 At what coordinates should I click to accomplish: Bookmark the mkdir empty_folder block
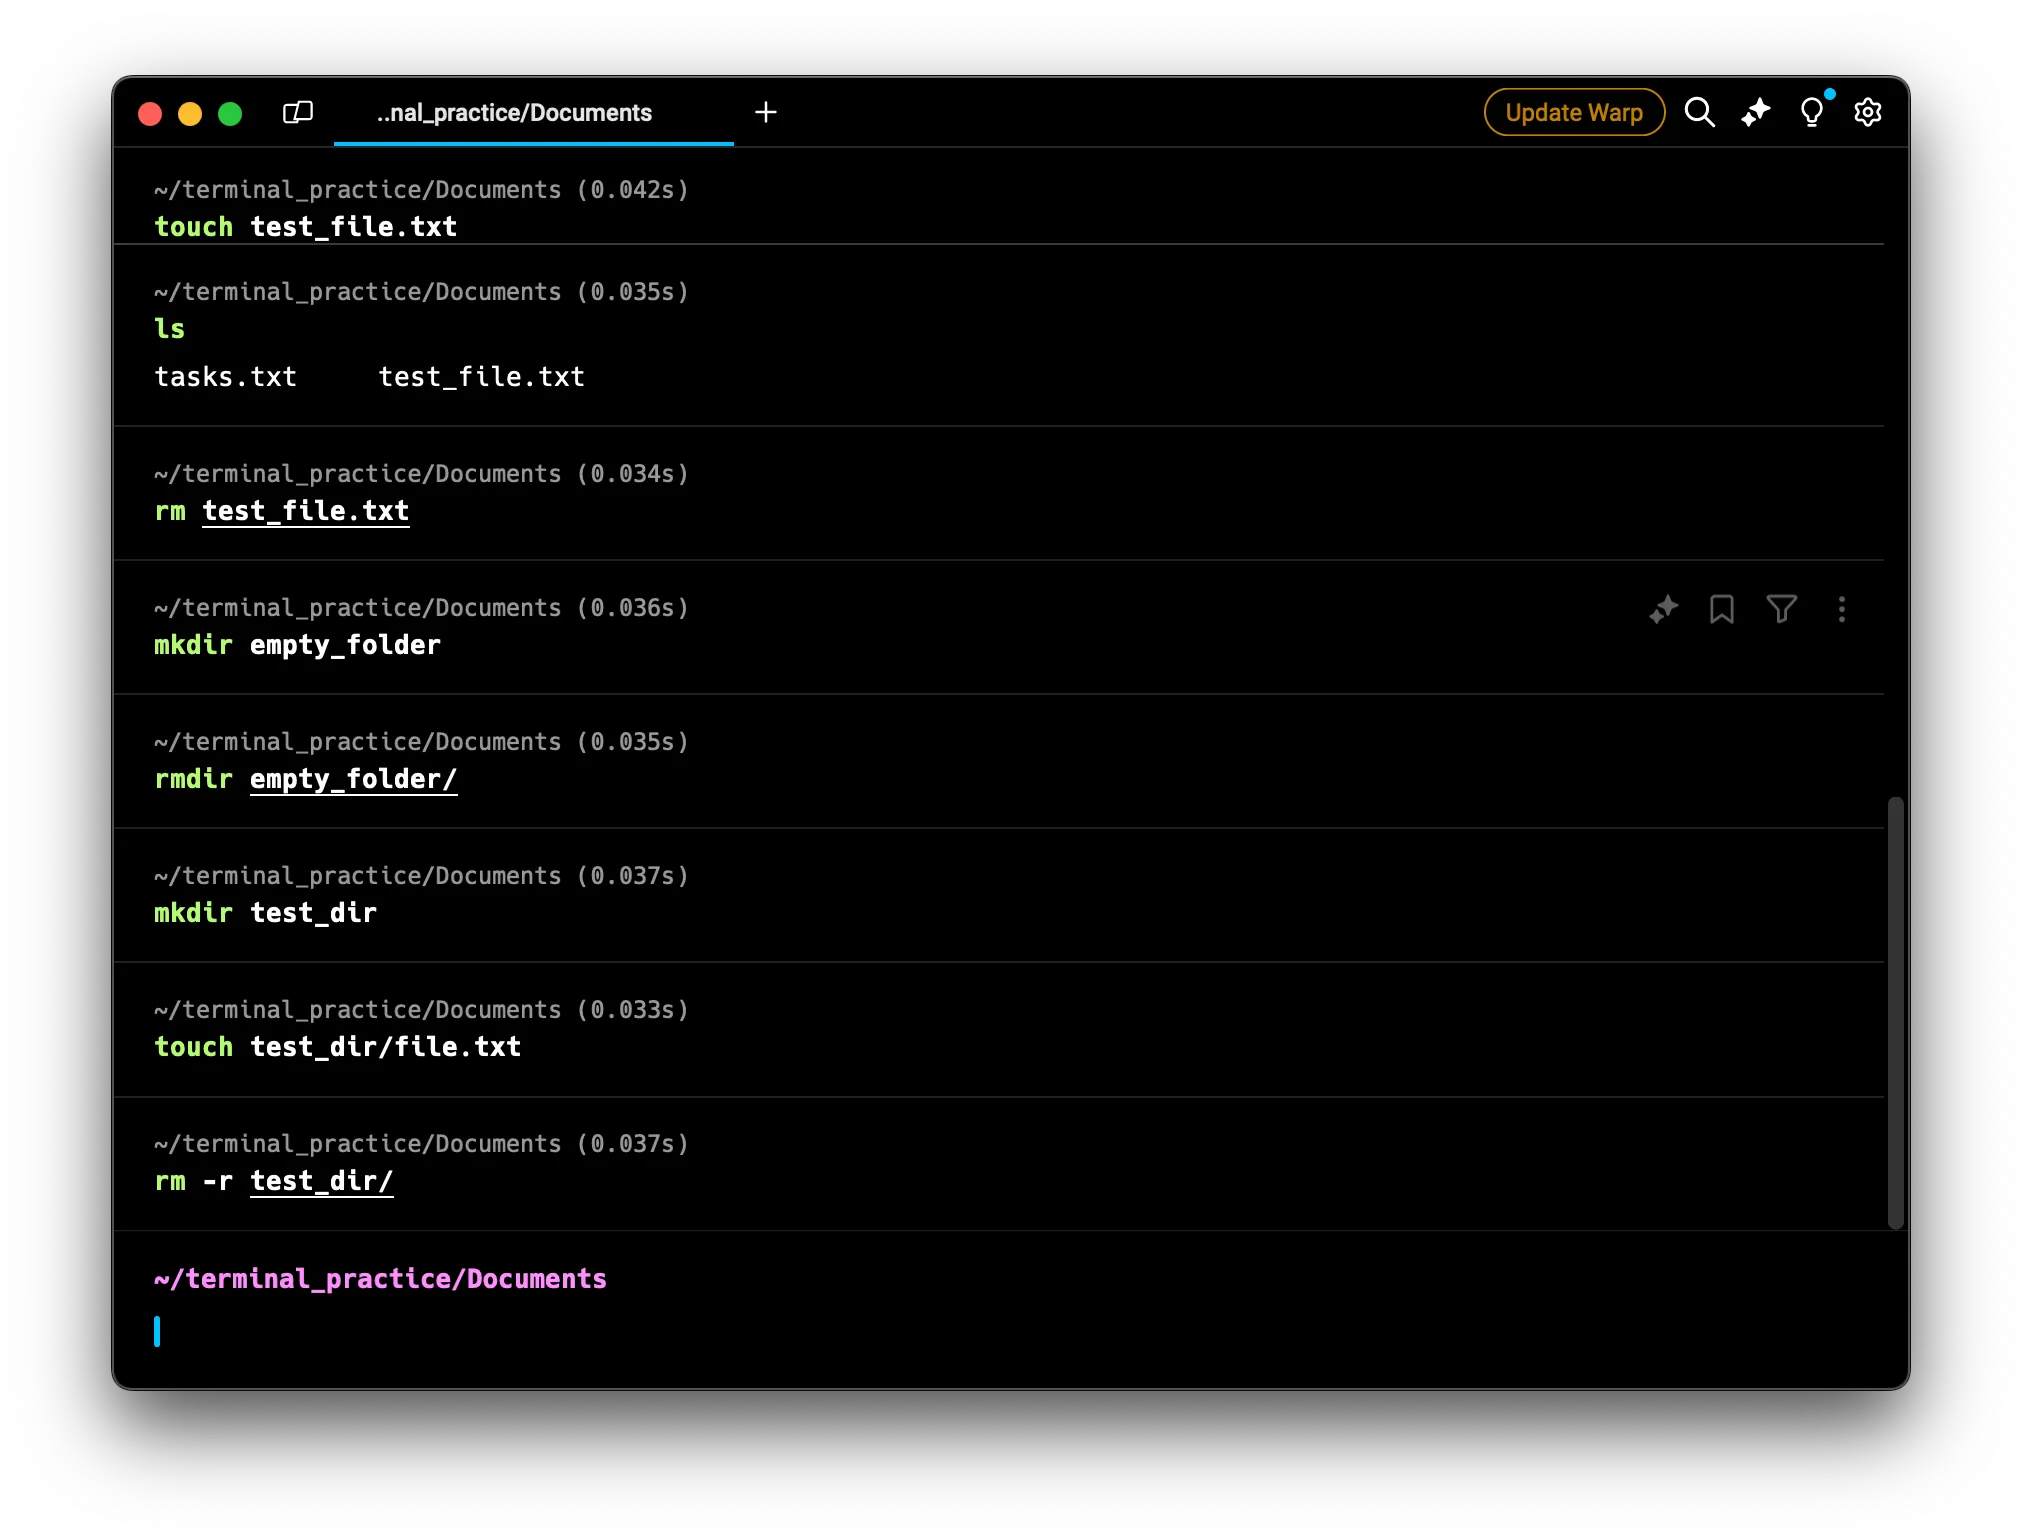click(1721, 609)
